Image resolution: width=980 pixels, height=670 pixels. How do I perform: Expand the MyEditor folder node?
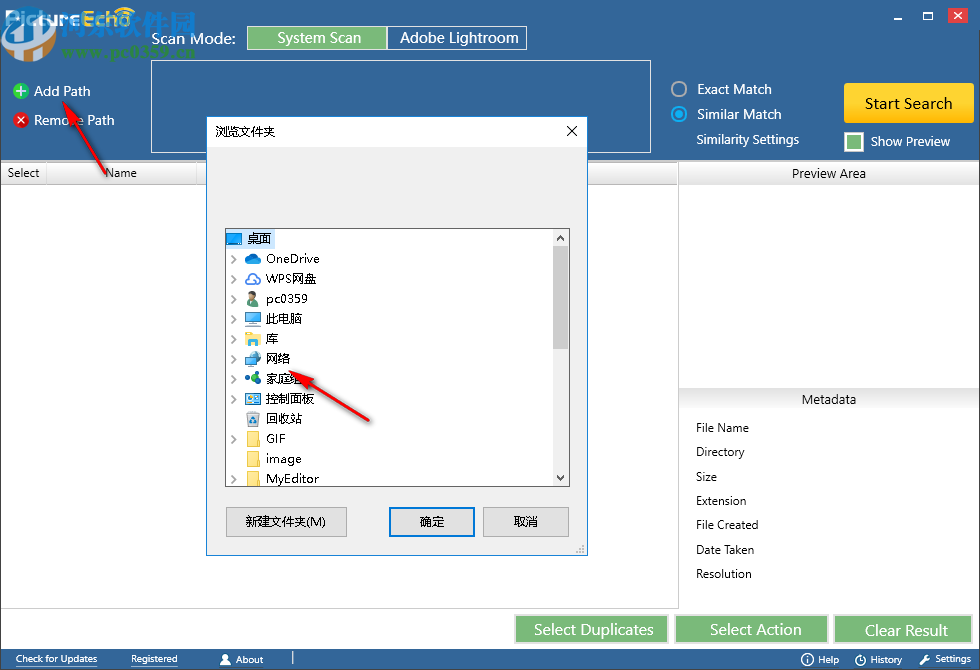tap(234, 479)
